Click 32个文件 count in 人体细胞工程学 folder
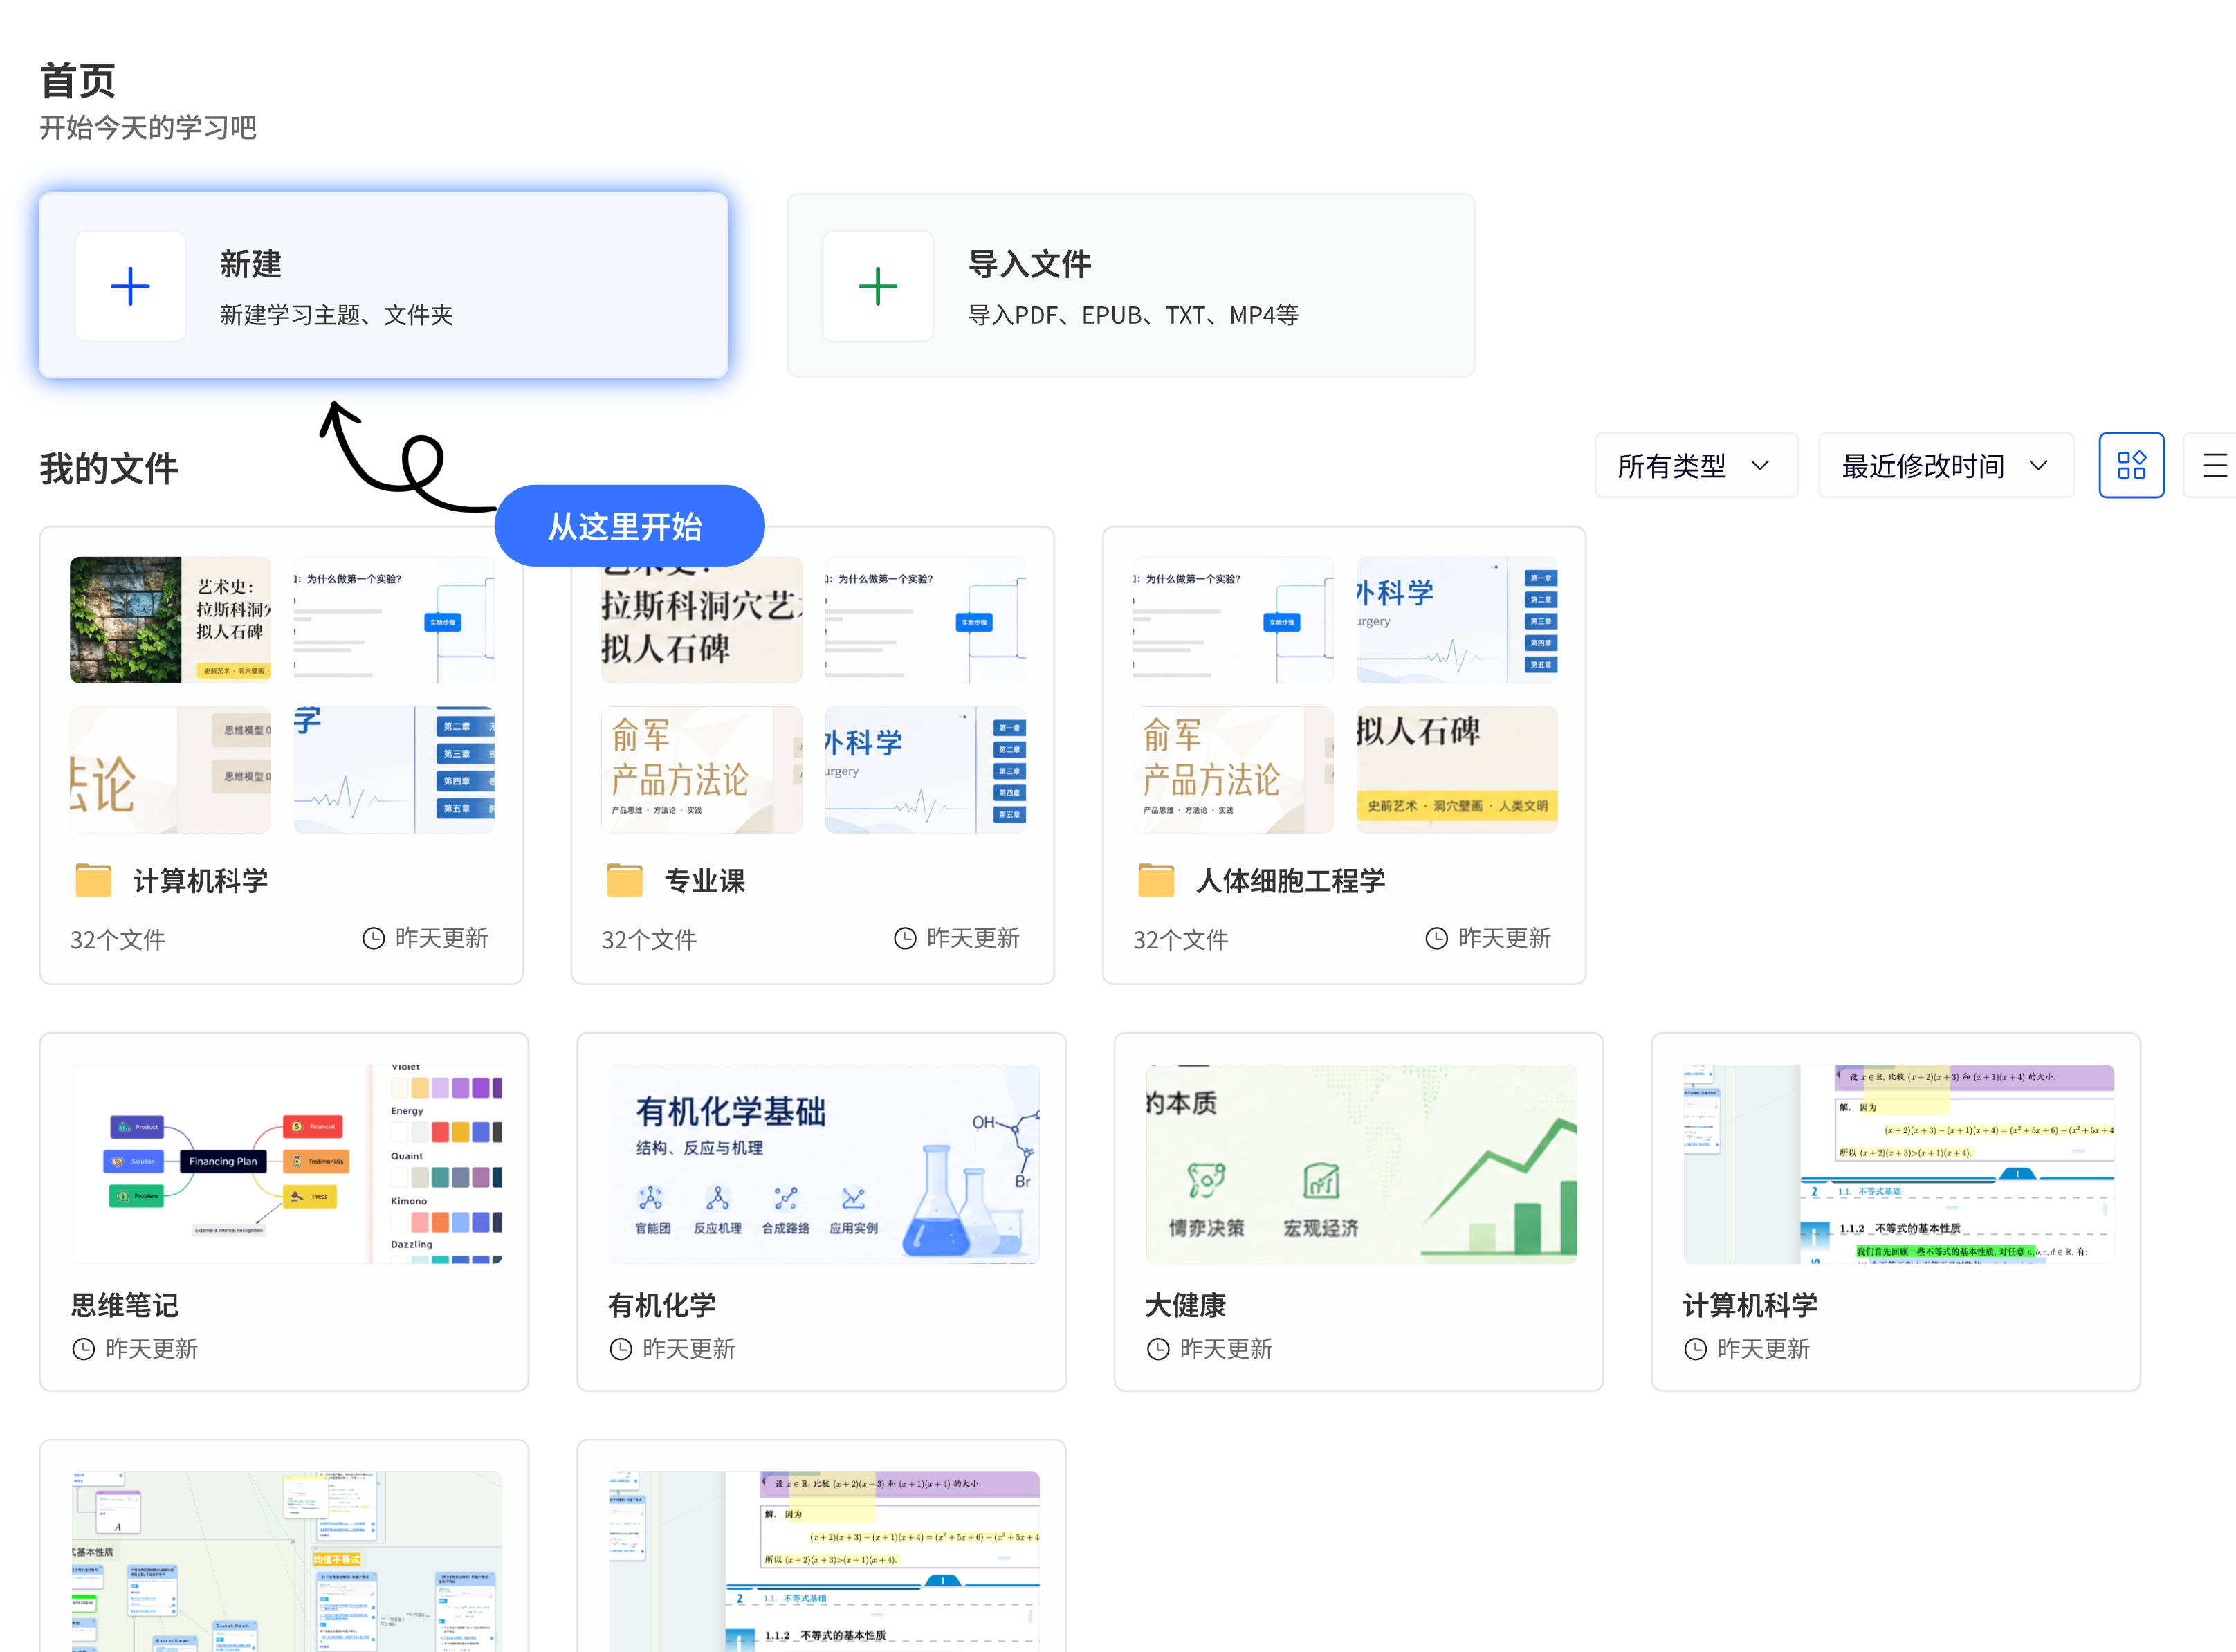2236x1652 pixels. pyautogui.click(x=1180, y=940)
